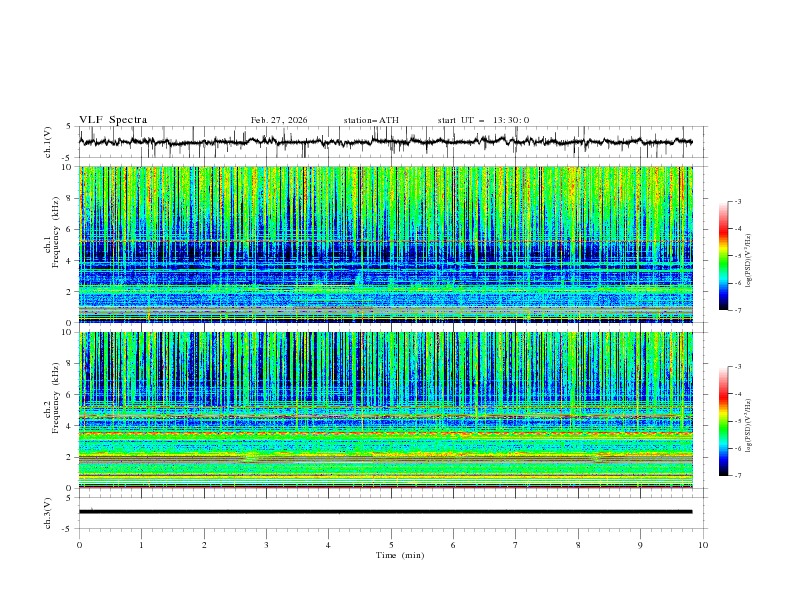The image size is (792, 612).
Task: Click the upper color bar "log(PSD)(V²/Hz)" label
Action: [x=749, y=261]
